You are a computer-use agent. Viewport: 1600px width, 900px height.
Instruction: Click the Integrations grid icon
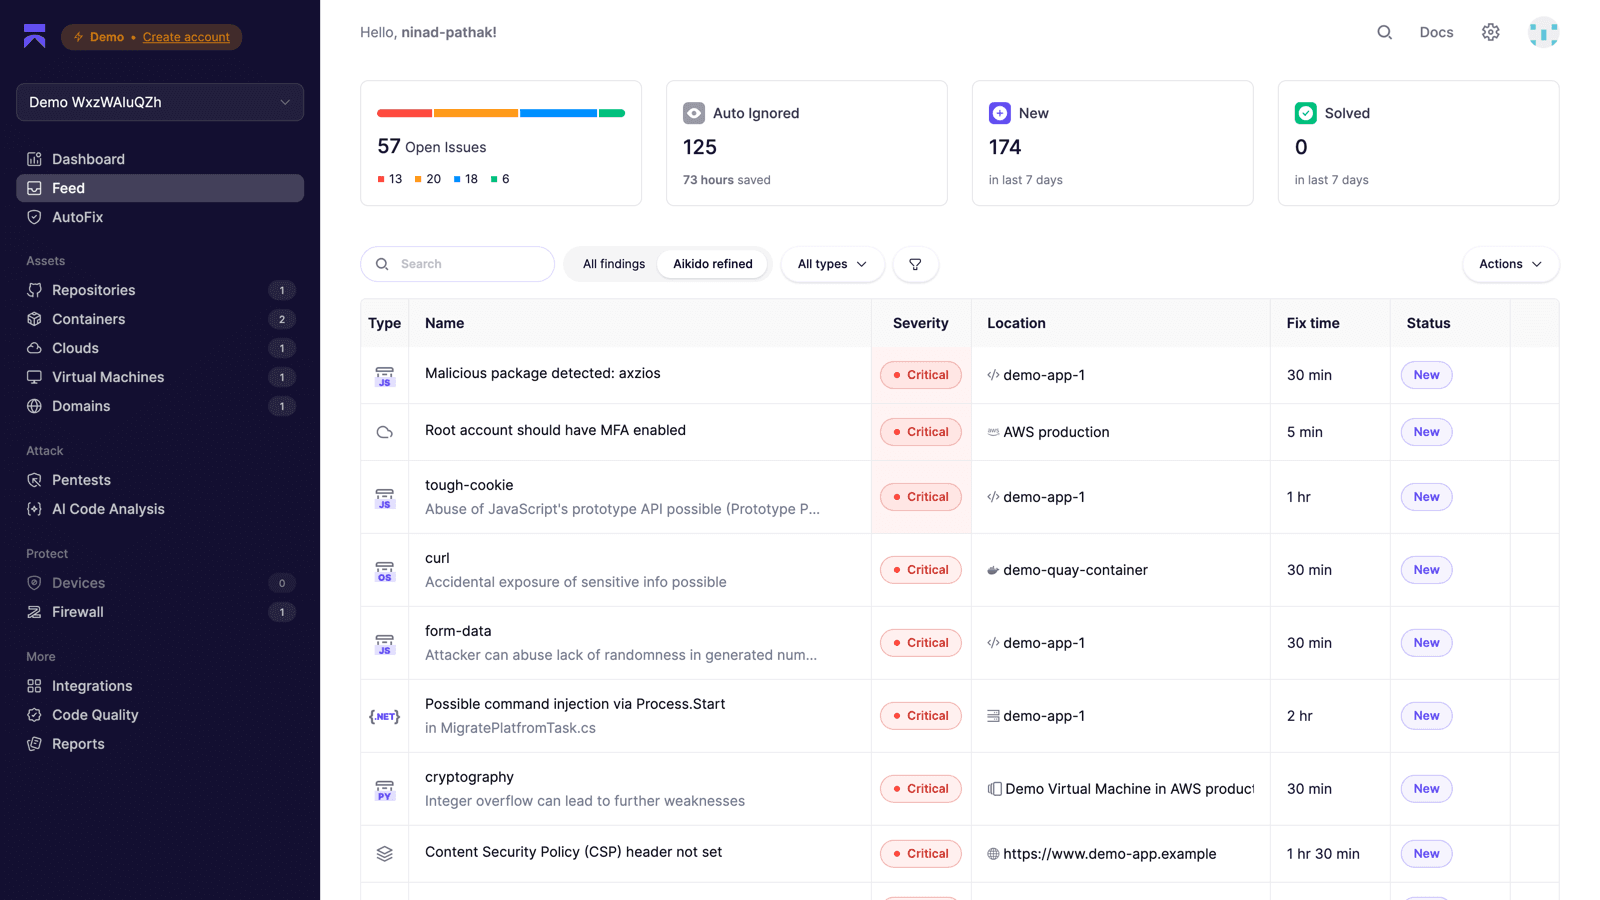coord(34,686)
